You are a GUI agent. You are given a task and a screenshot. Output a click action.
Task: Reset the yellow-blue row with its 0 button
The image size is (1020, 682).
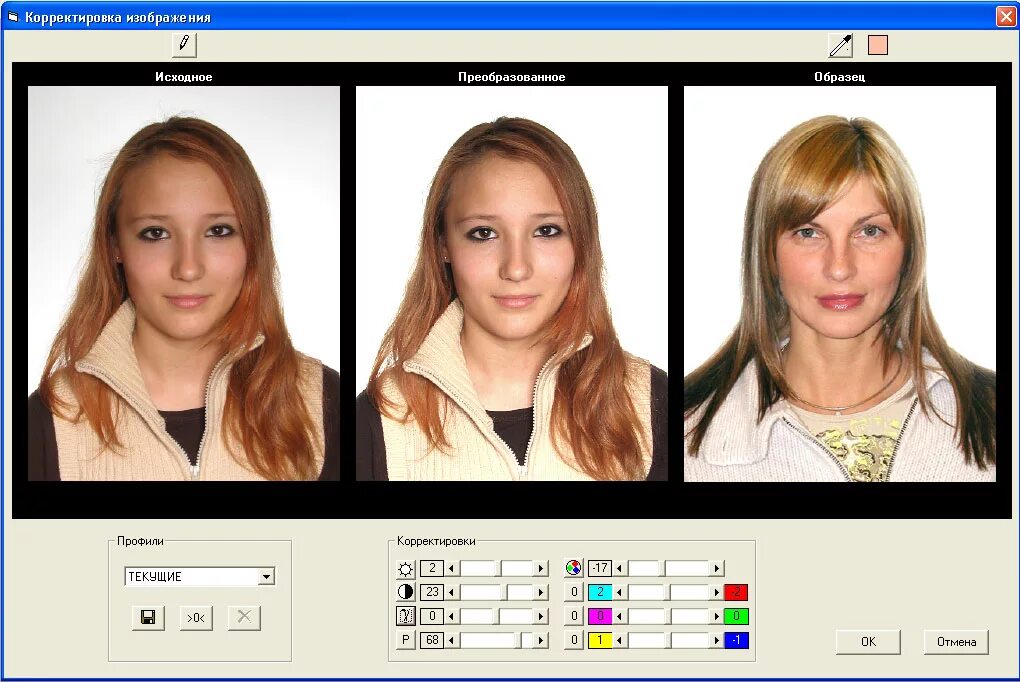tap(574, 640)
